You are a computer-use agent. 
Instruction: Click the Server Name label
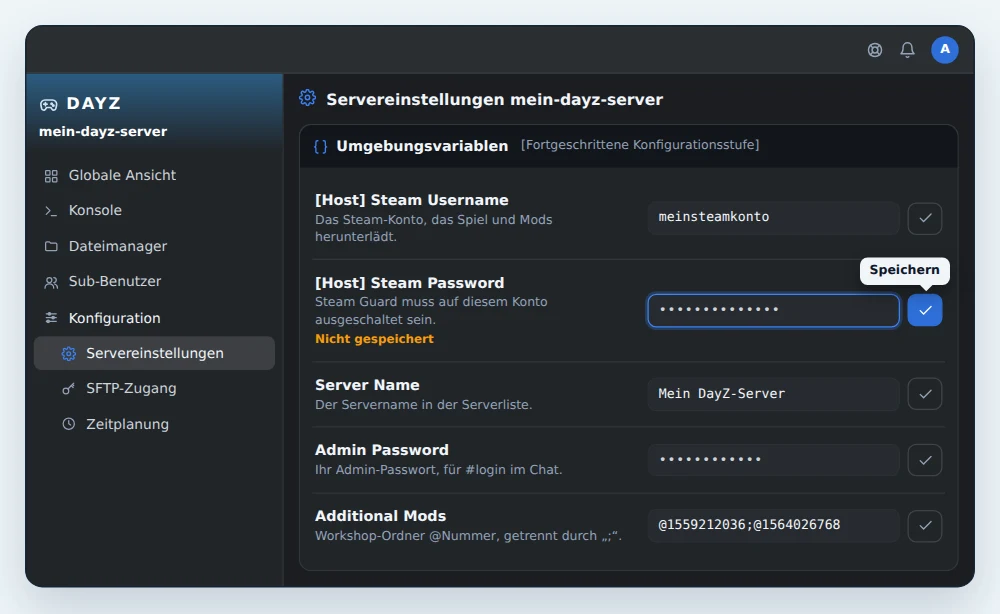(x=367, y=385)
